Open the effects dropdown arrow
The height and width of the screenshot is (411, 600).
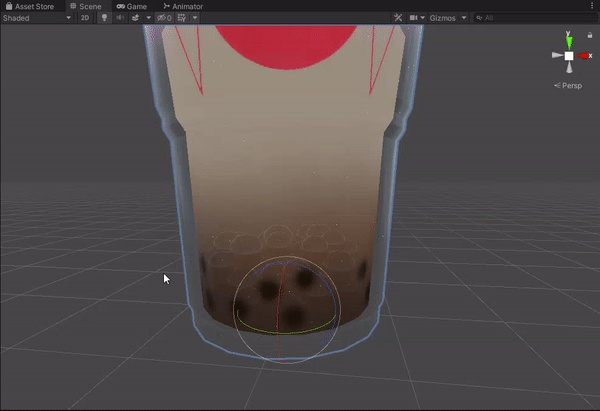click(148, 18)
